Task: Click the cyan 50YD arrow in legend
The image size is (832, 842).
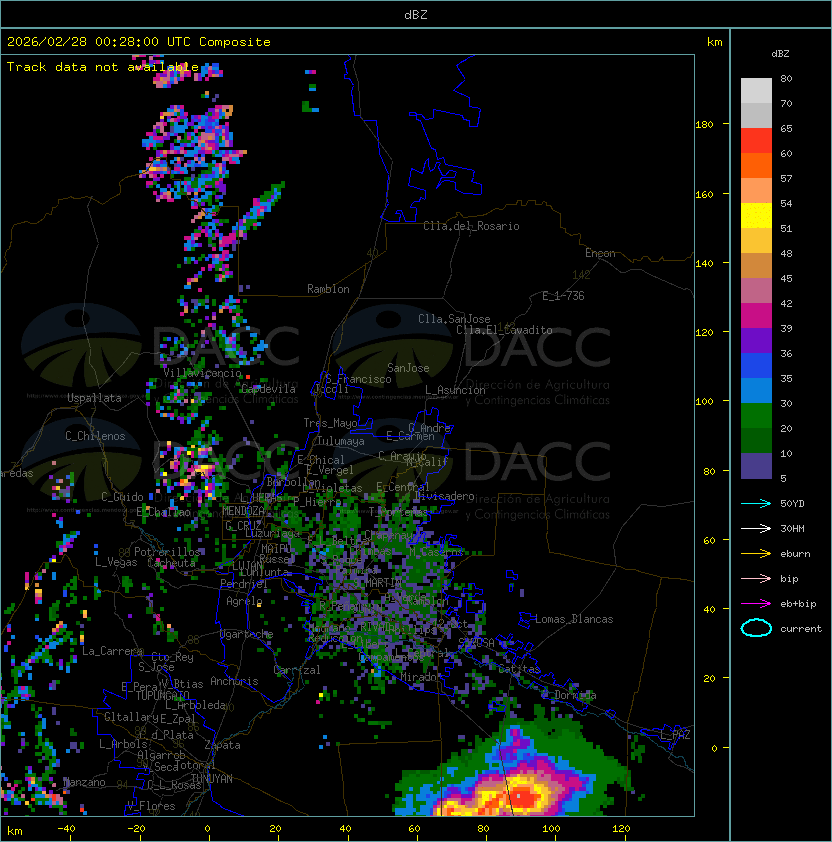Action: (x=756, y=504)
